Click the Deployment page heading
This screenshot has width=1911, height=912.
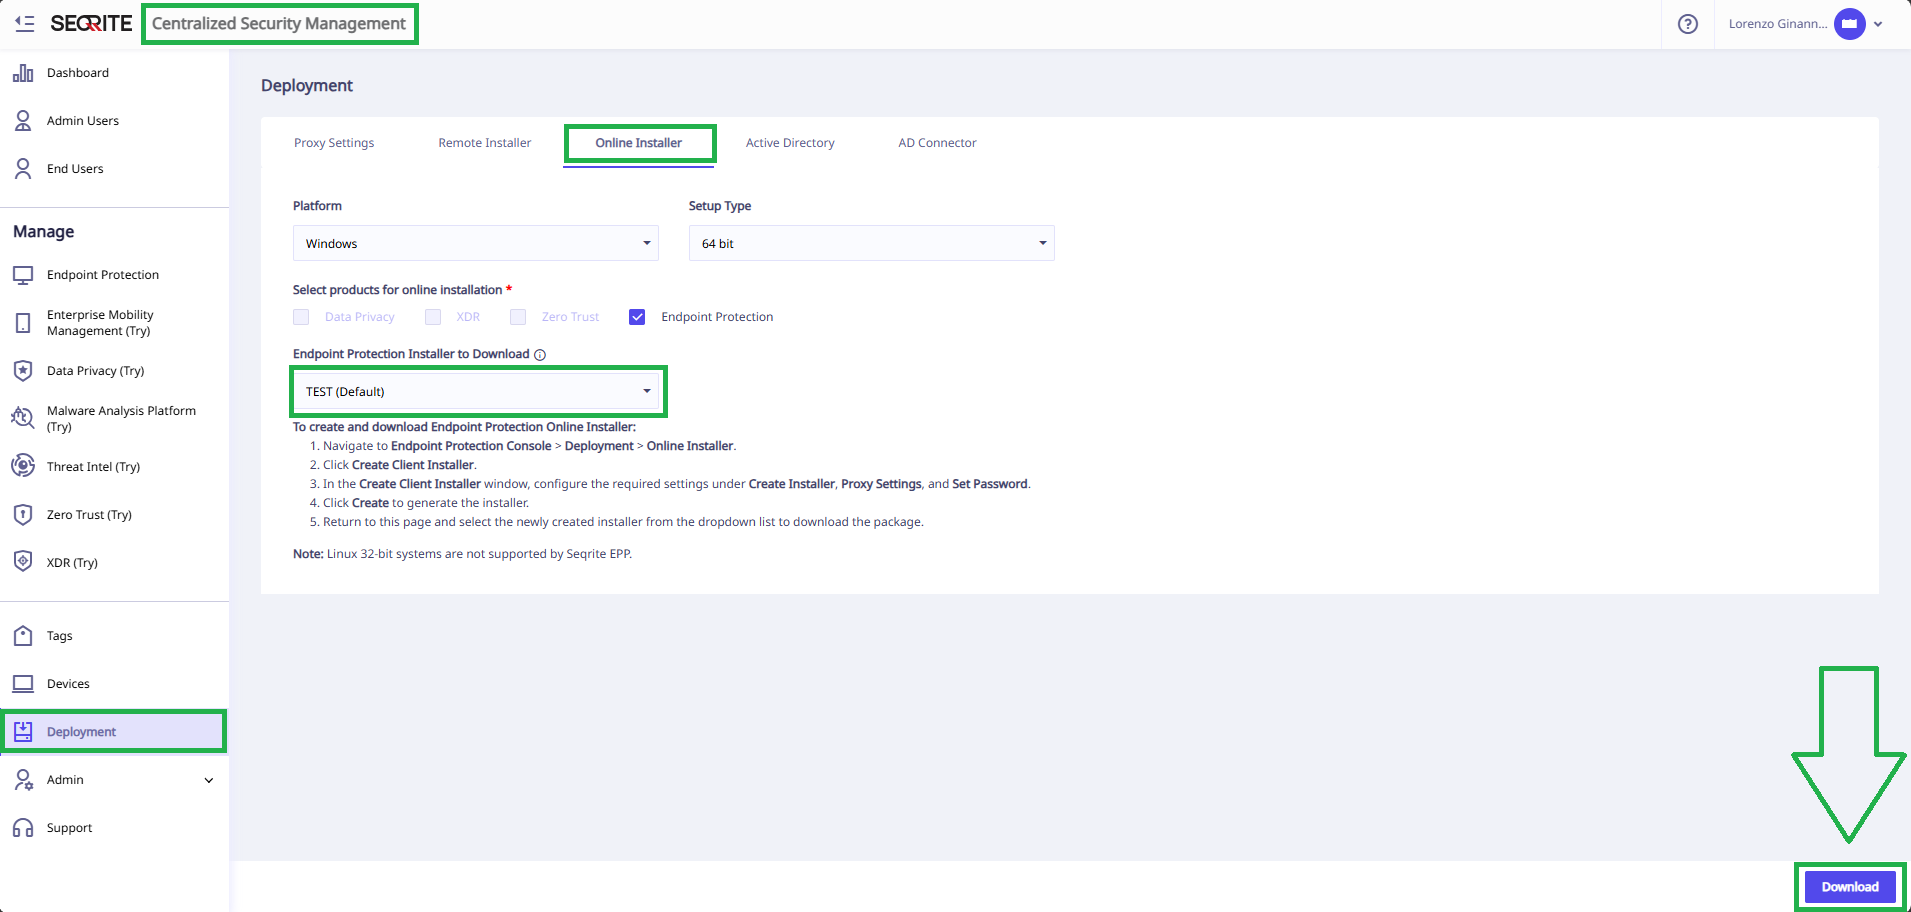point(307,86)
